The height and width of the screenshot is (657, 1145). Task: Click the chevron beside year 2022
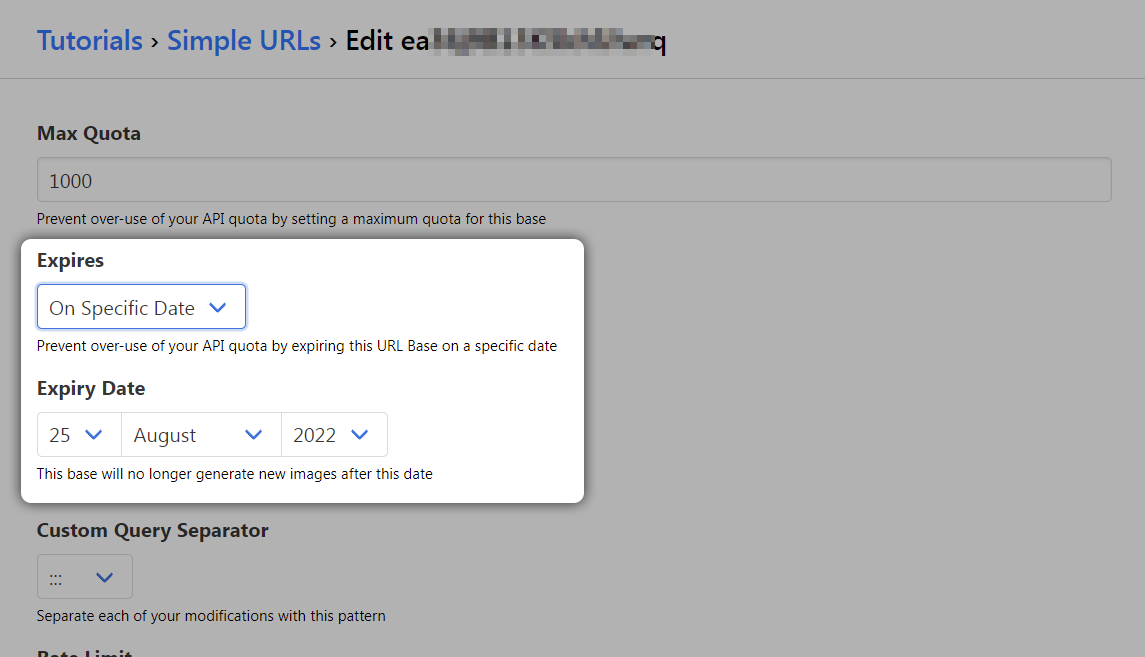tap(360, 435)
